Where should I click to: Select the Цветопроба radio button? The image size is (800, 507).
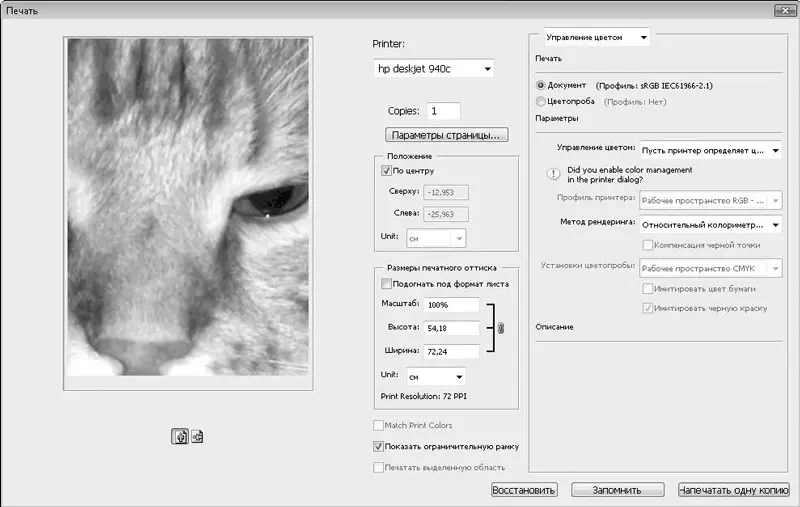point(542,101)
